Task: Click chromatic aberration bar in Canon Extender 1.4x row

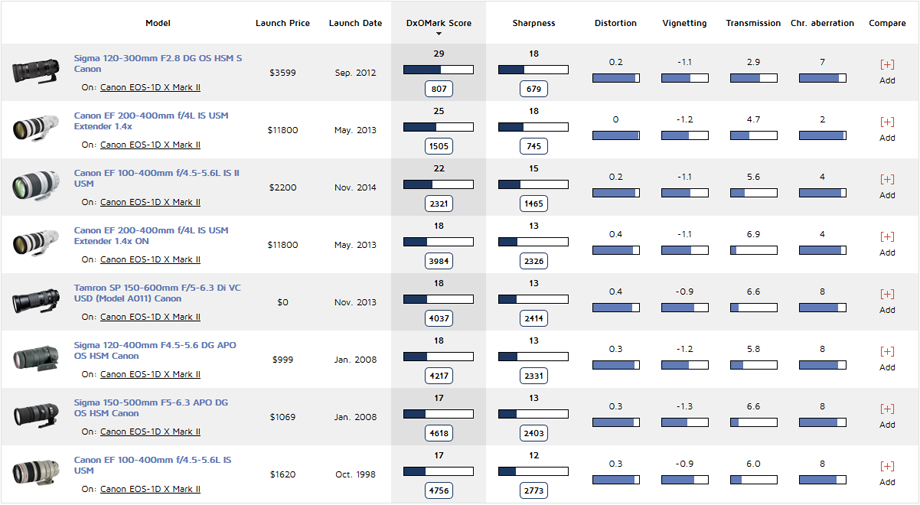Action: click(822, 135)
